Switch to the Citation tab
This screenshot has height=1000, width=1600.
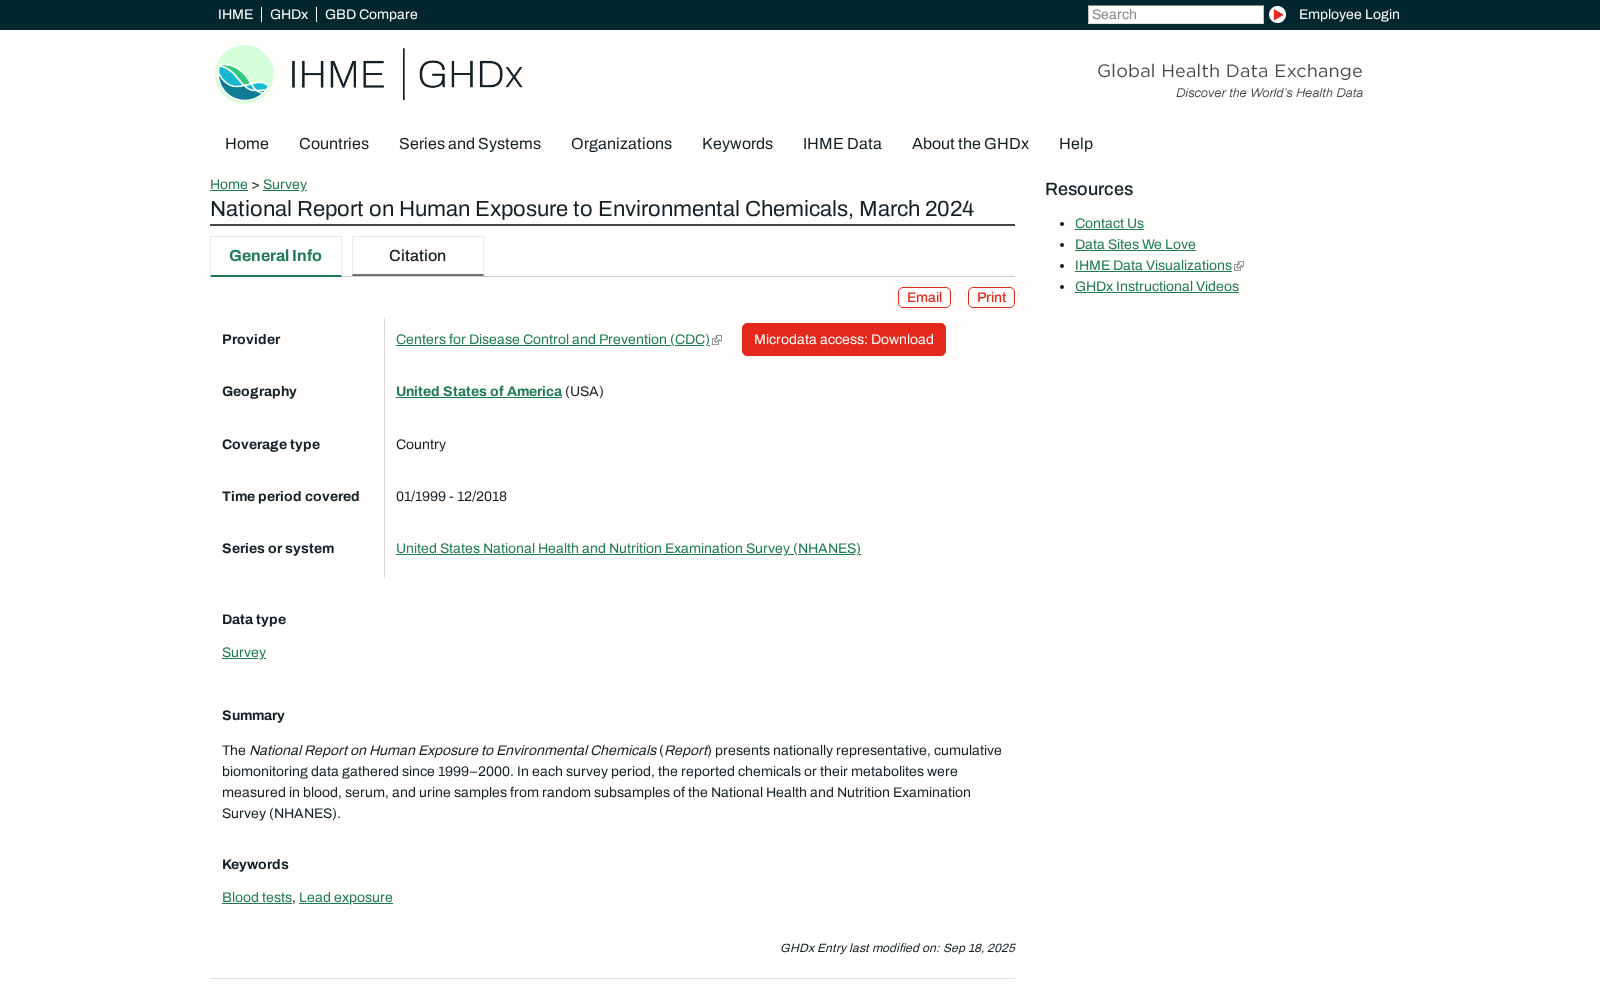tap(418, 256)
